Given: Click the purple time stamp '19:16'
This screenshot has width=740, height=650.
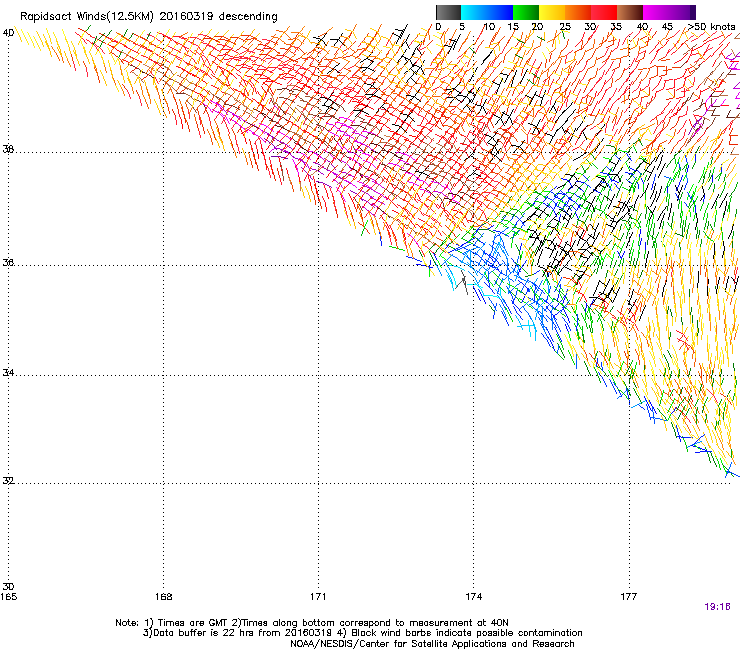Looking at the screenshot, I should click(717, 607).
